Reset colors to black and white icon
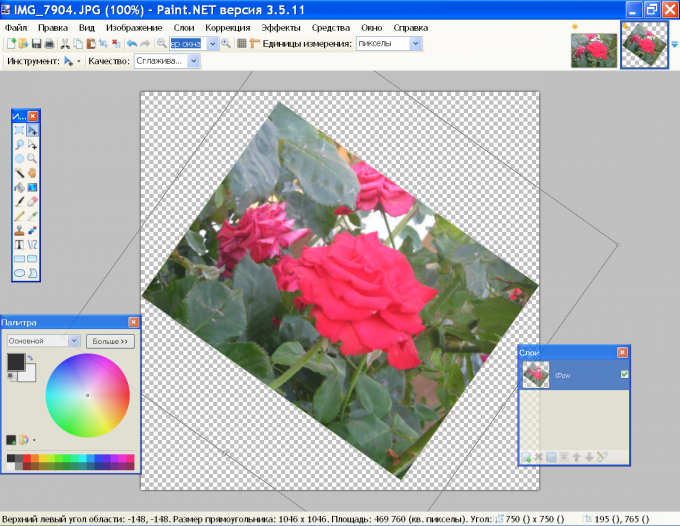The height and width of the screenshot is (526, 680). click(x=11, y=377)
